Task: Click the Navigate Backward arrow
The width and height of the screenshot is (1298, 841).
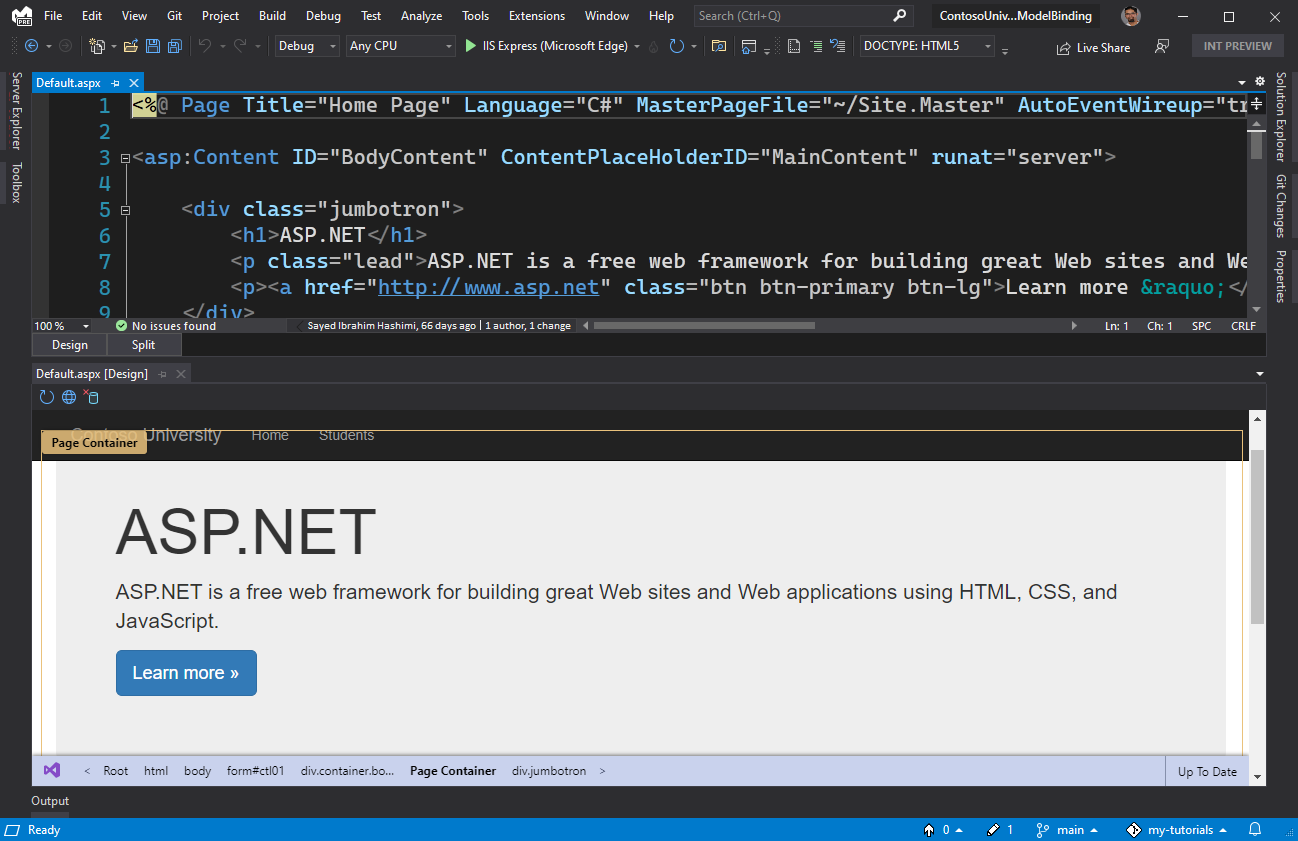Action: [33, 46]
